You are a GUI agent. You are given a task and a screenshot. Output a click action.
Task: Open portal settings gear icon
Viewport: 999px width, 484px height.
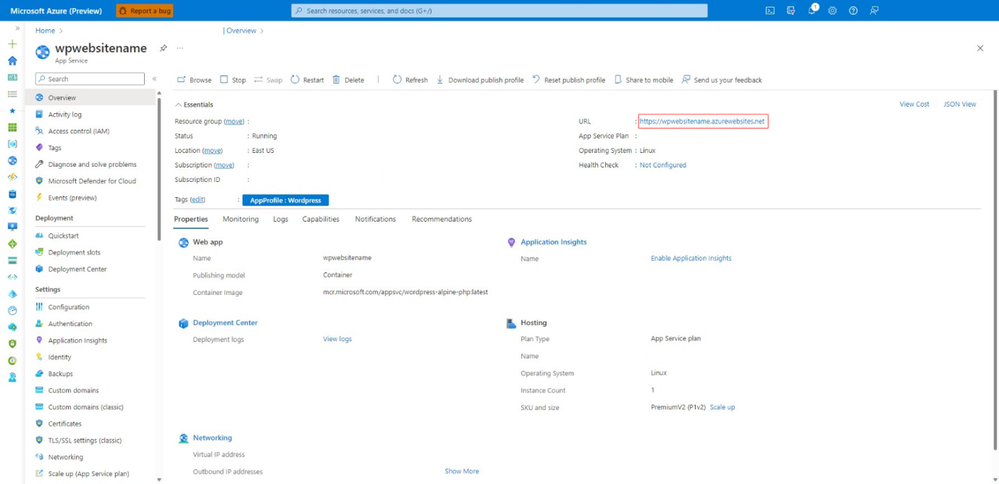click(832, 10)
